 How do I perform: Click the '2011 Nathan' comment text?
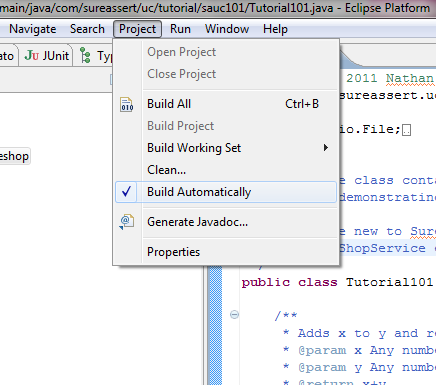click(x=390, y=78)
